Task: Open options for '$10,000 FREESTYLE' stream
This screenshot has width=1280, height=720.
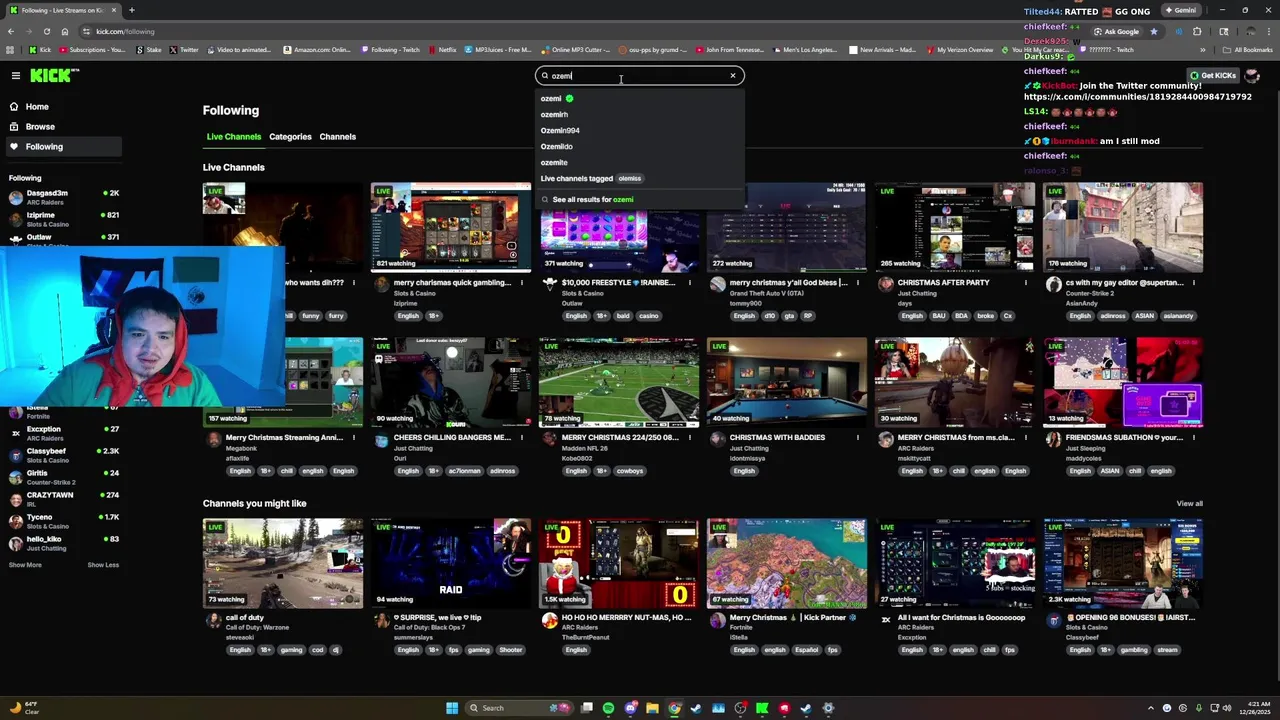Action: pyautogui.click(x=689, y=283)
